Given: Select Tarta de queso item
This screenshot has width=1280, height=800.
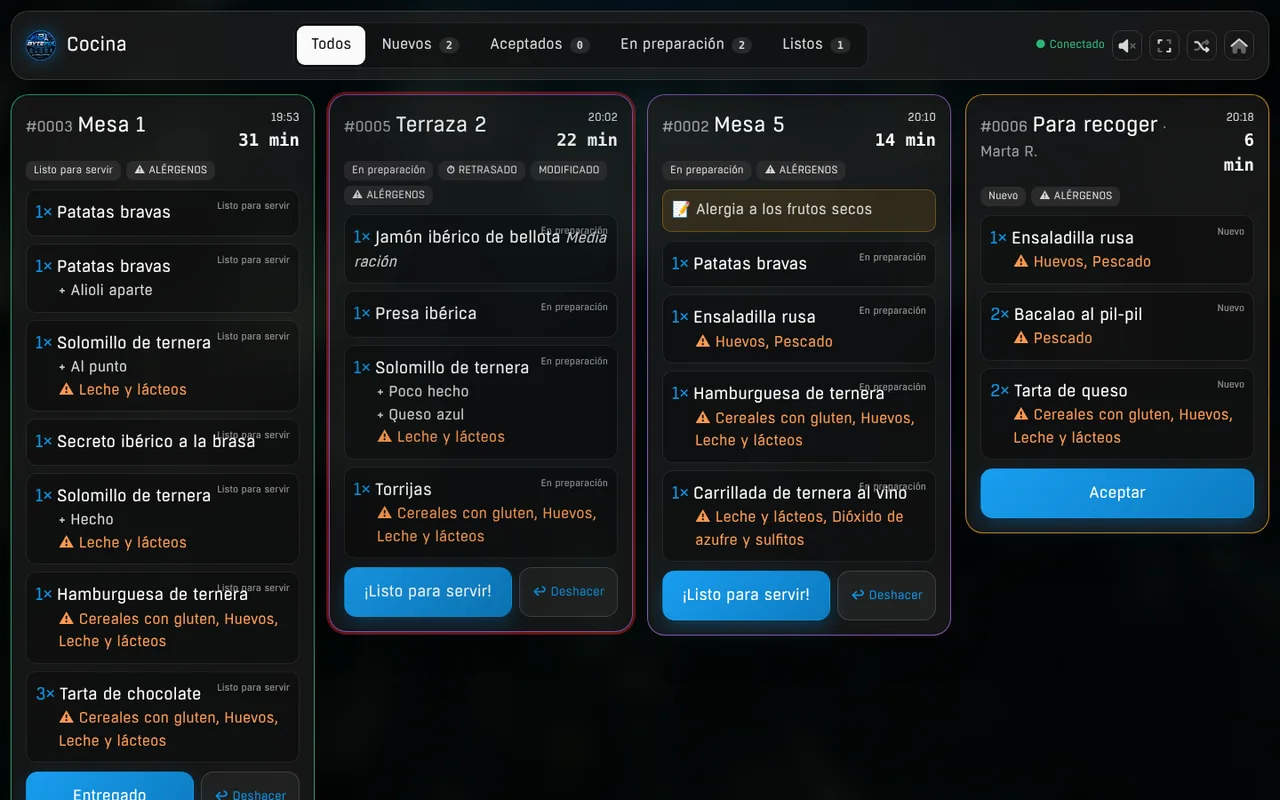Looking at the screenshot, I should (x=1117, y=414).
